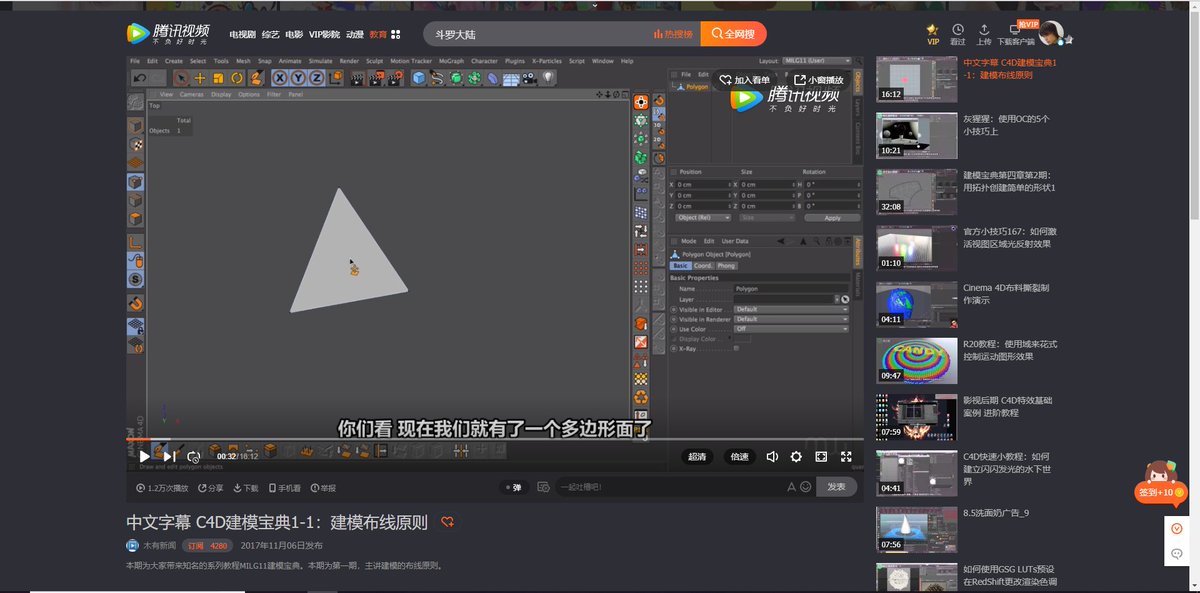Click the 1.2万次播放 play count
1200x593 pixels.
162,488
